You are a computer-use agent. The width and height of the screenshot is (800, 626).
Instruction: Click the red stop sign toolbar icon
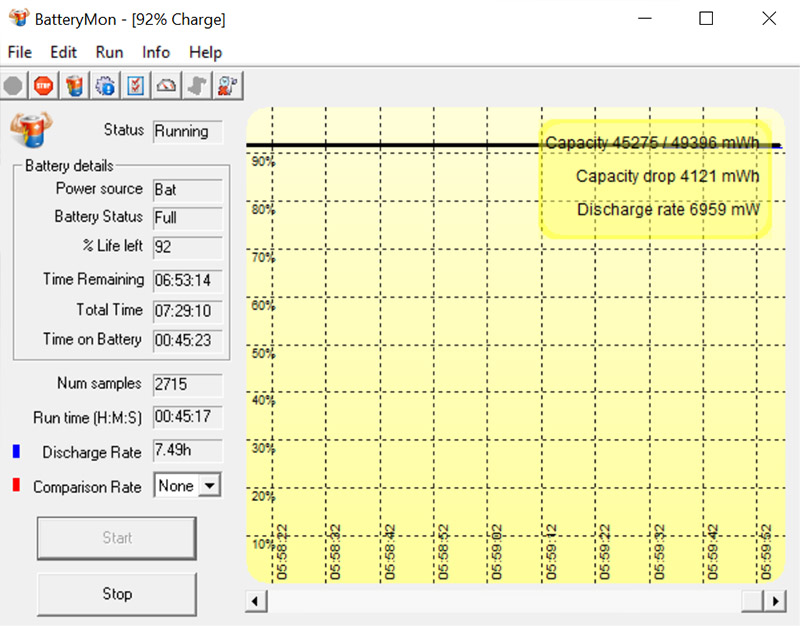click(x=43, y=86)
